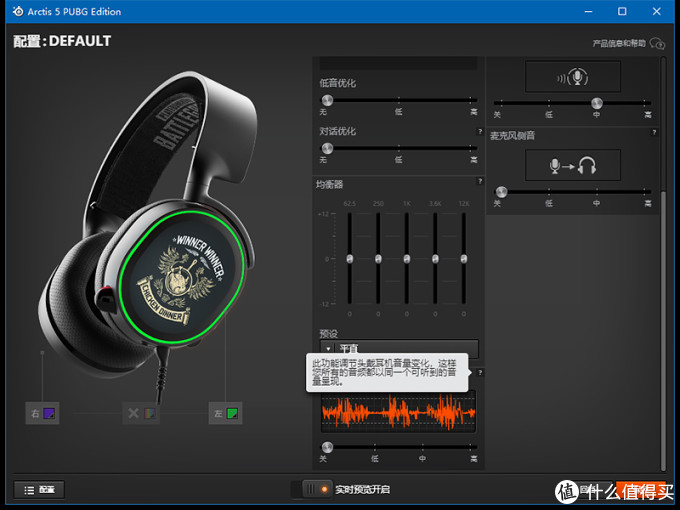Click the 3.6K equalizer band handle
Viewport: 680px width, 510px height.
coord(435,259)
